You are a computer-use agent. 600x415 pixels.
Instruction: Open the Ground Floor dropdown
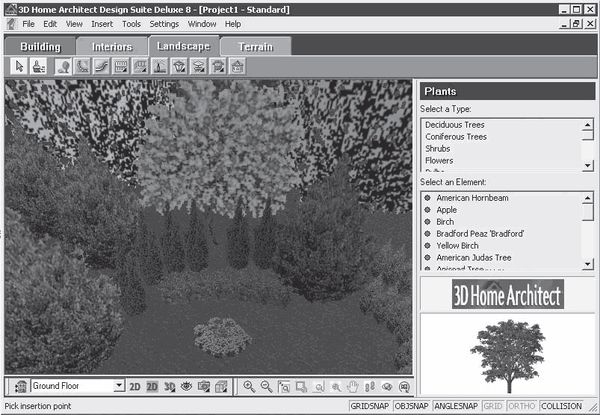tap(119, 386)
